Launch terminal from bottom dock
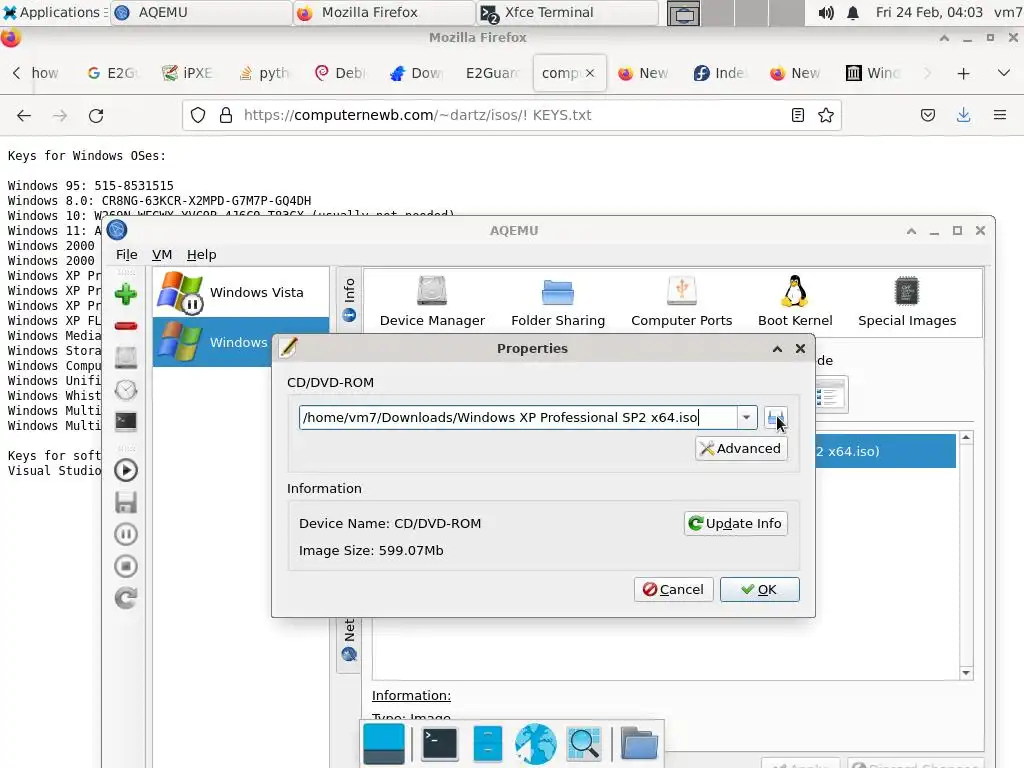The image size is (1024, 768). point(440,743)
